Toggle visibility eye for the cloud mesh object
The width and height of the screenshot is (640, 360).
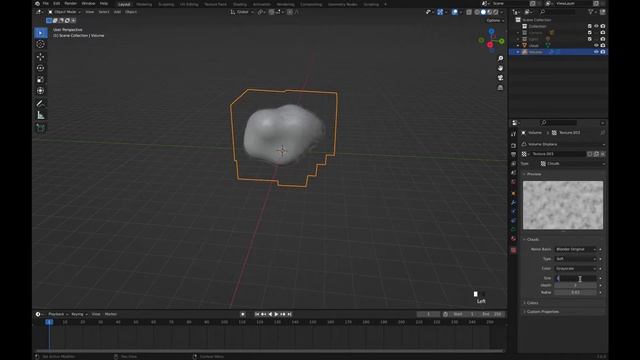coord(596,45)
